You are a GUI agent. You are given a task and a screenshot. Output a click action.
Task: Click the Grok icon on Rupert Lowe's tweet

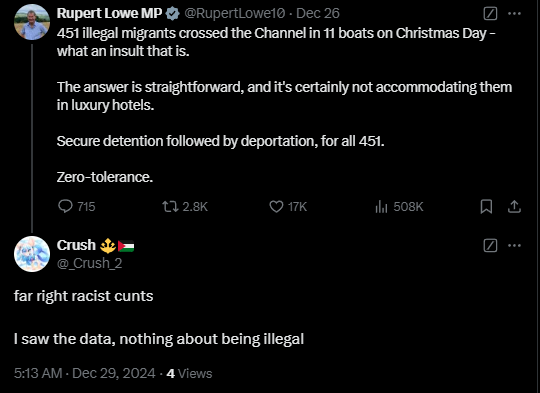pyautogui.click(x=490, y=13)
